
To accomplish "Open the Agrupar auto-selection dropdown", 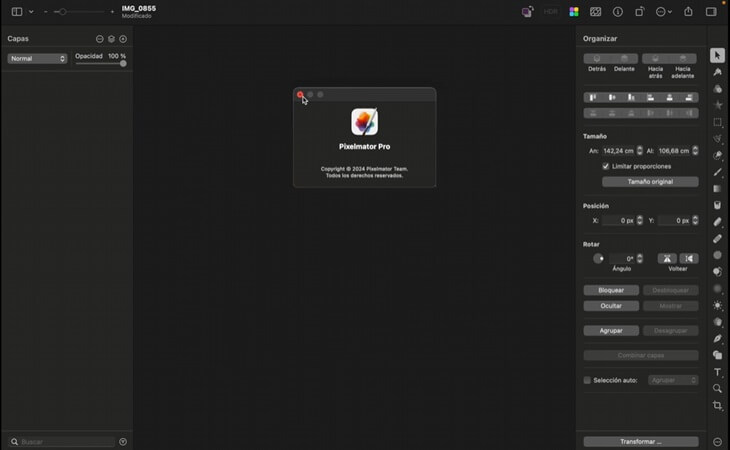I will pos(673,380).
